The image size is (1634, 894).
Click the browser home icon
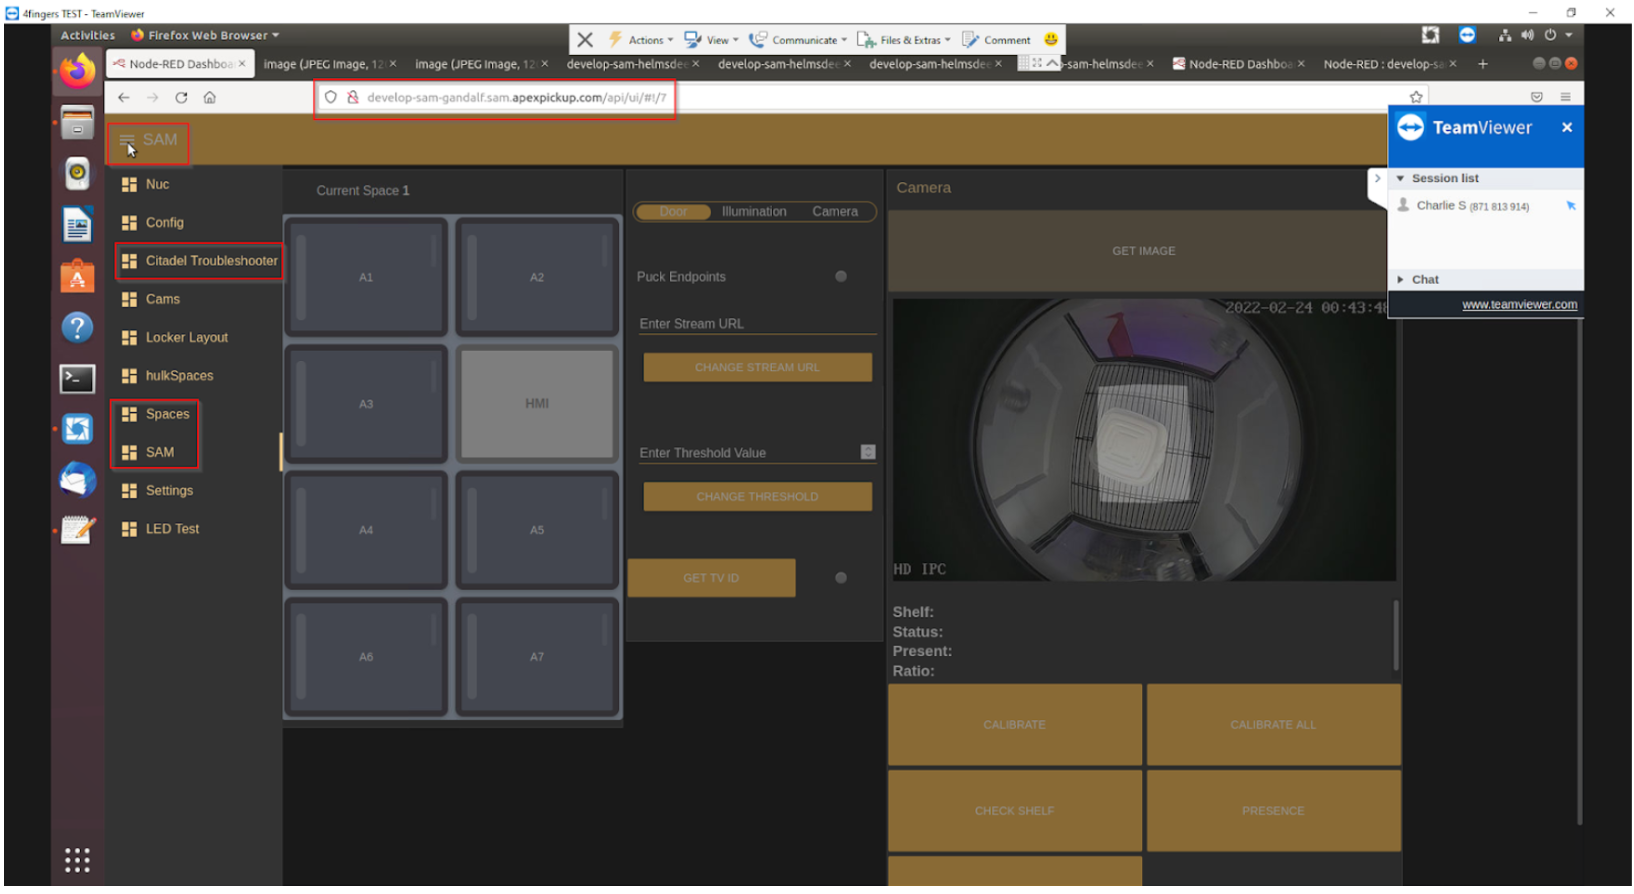[210, 98]
